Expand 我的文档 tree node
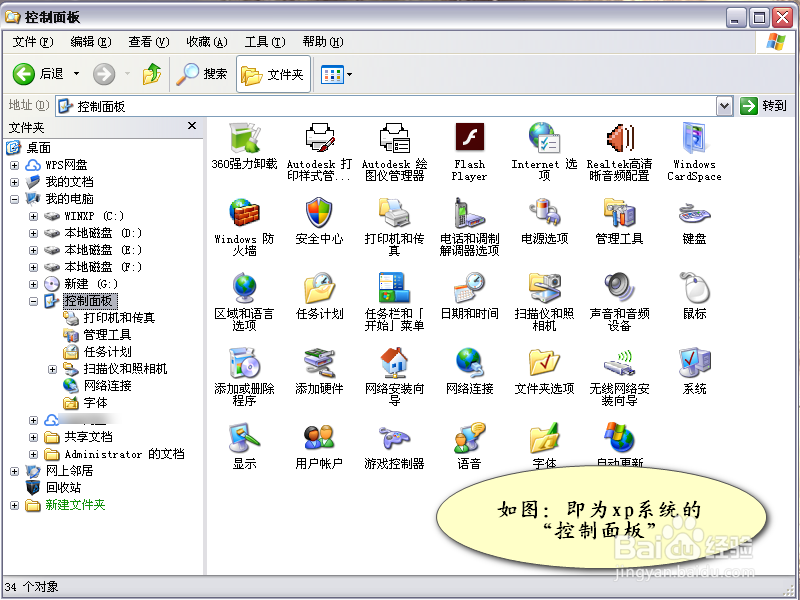The width and height of the screenshot is (800, 600). (14, 182)
